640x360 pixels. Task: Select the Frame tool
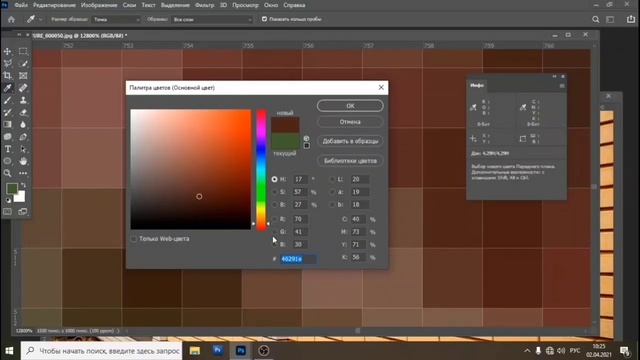click(23, 76)
